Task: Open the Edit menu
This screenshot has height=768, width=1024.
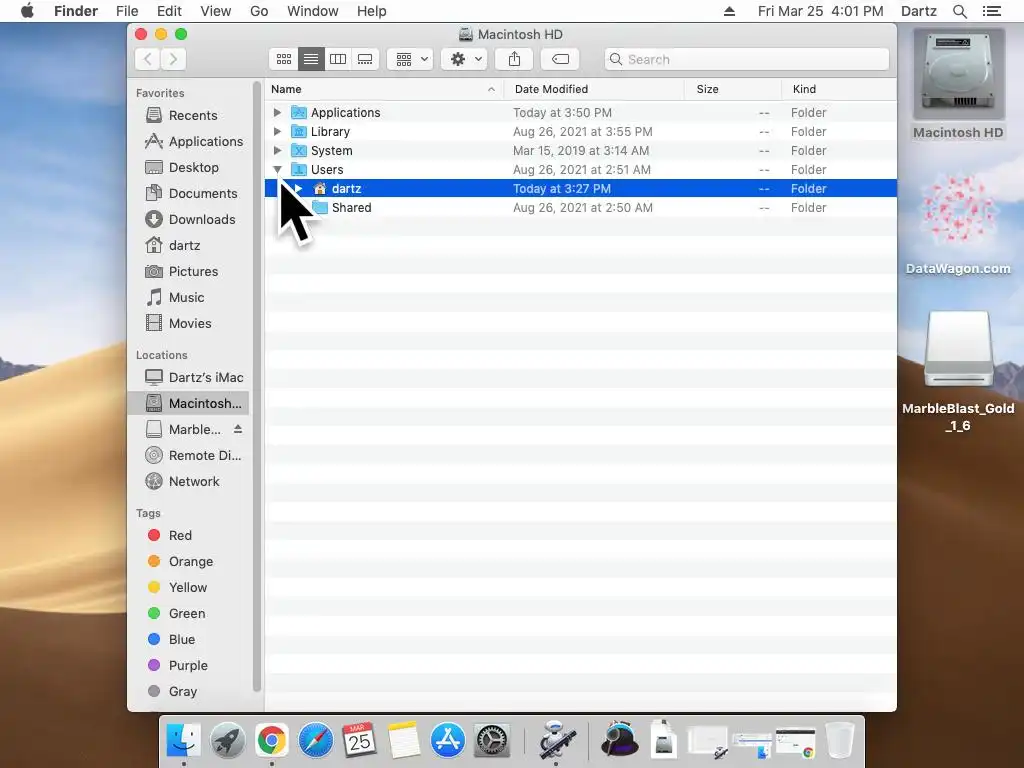Action: click(x=169, y=11)
